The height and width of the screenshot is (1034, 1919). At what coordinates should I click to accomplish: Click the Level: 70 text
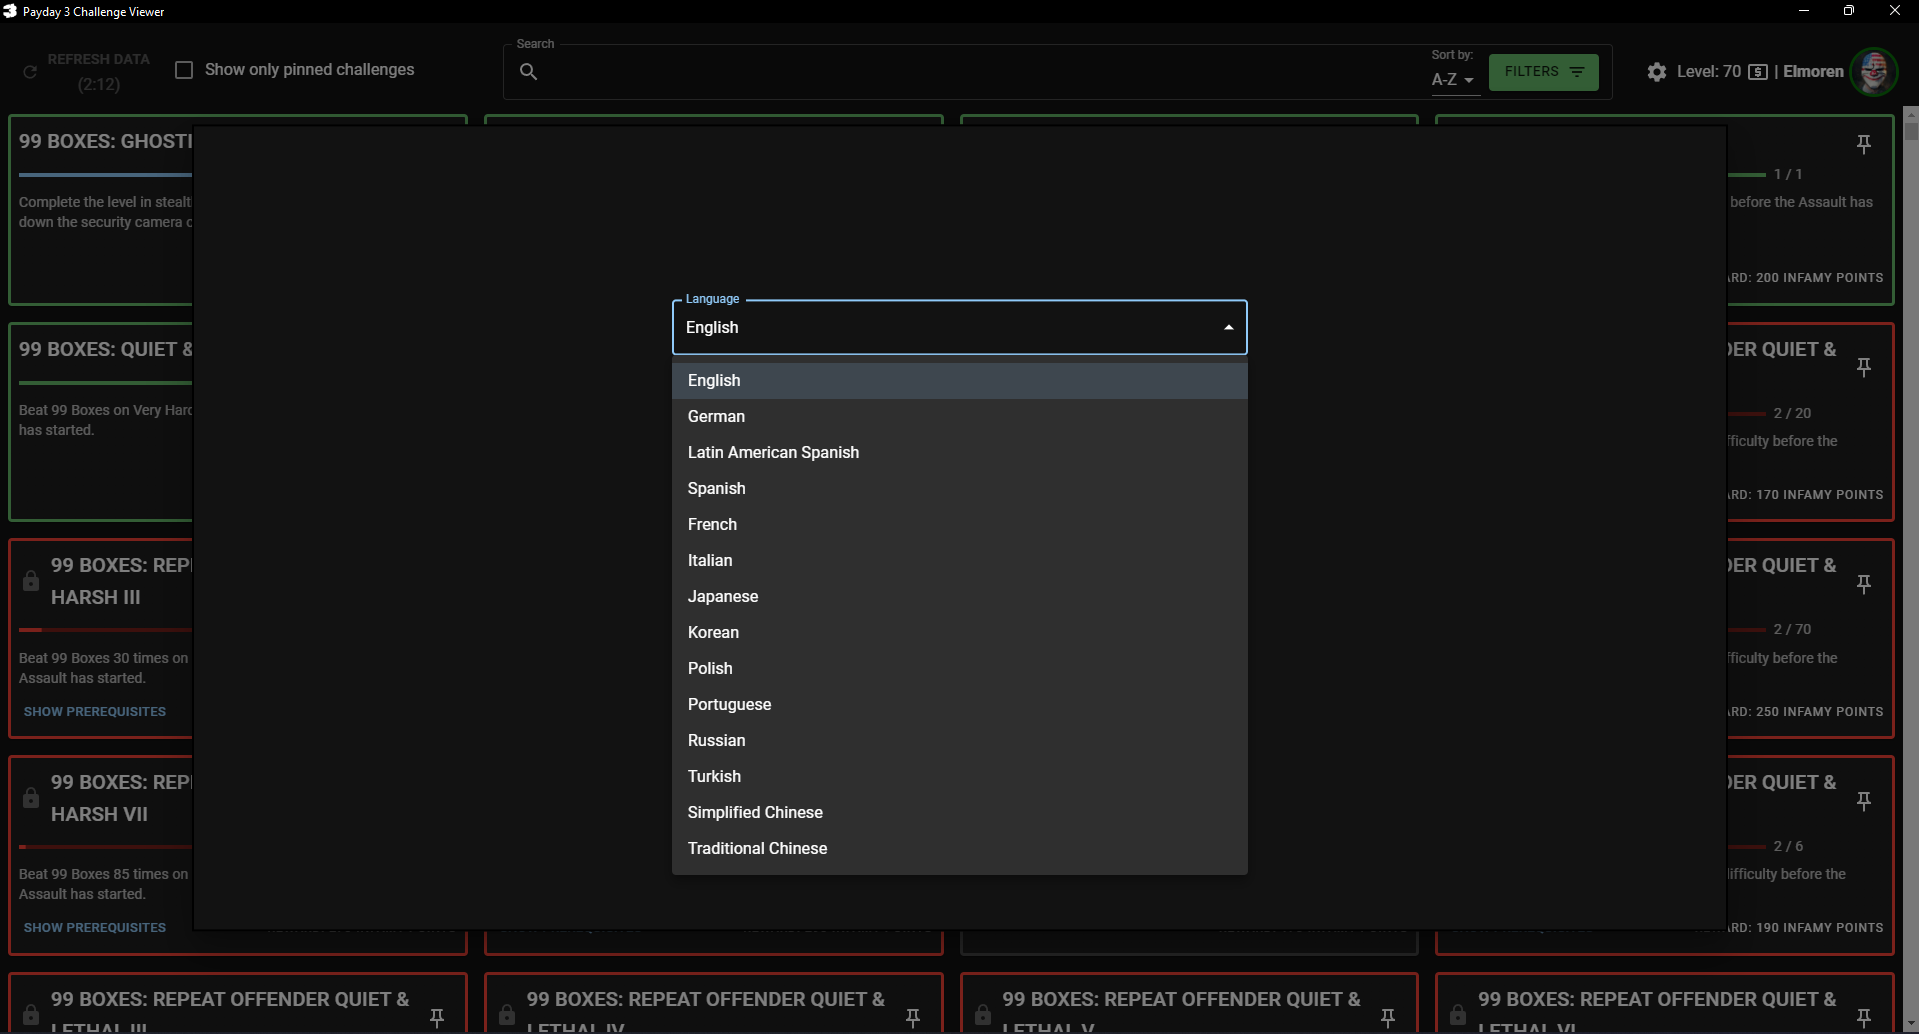(x=1709, y=72)
